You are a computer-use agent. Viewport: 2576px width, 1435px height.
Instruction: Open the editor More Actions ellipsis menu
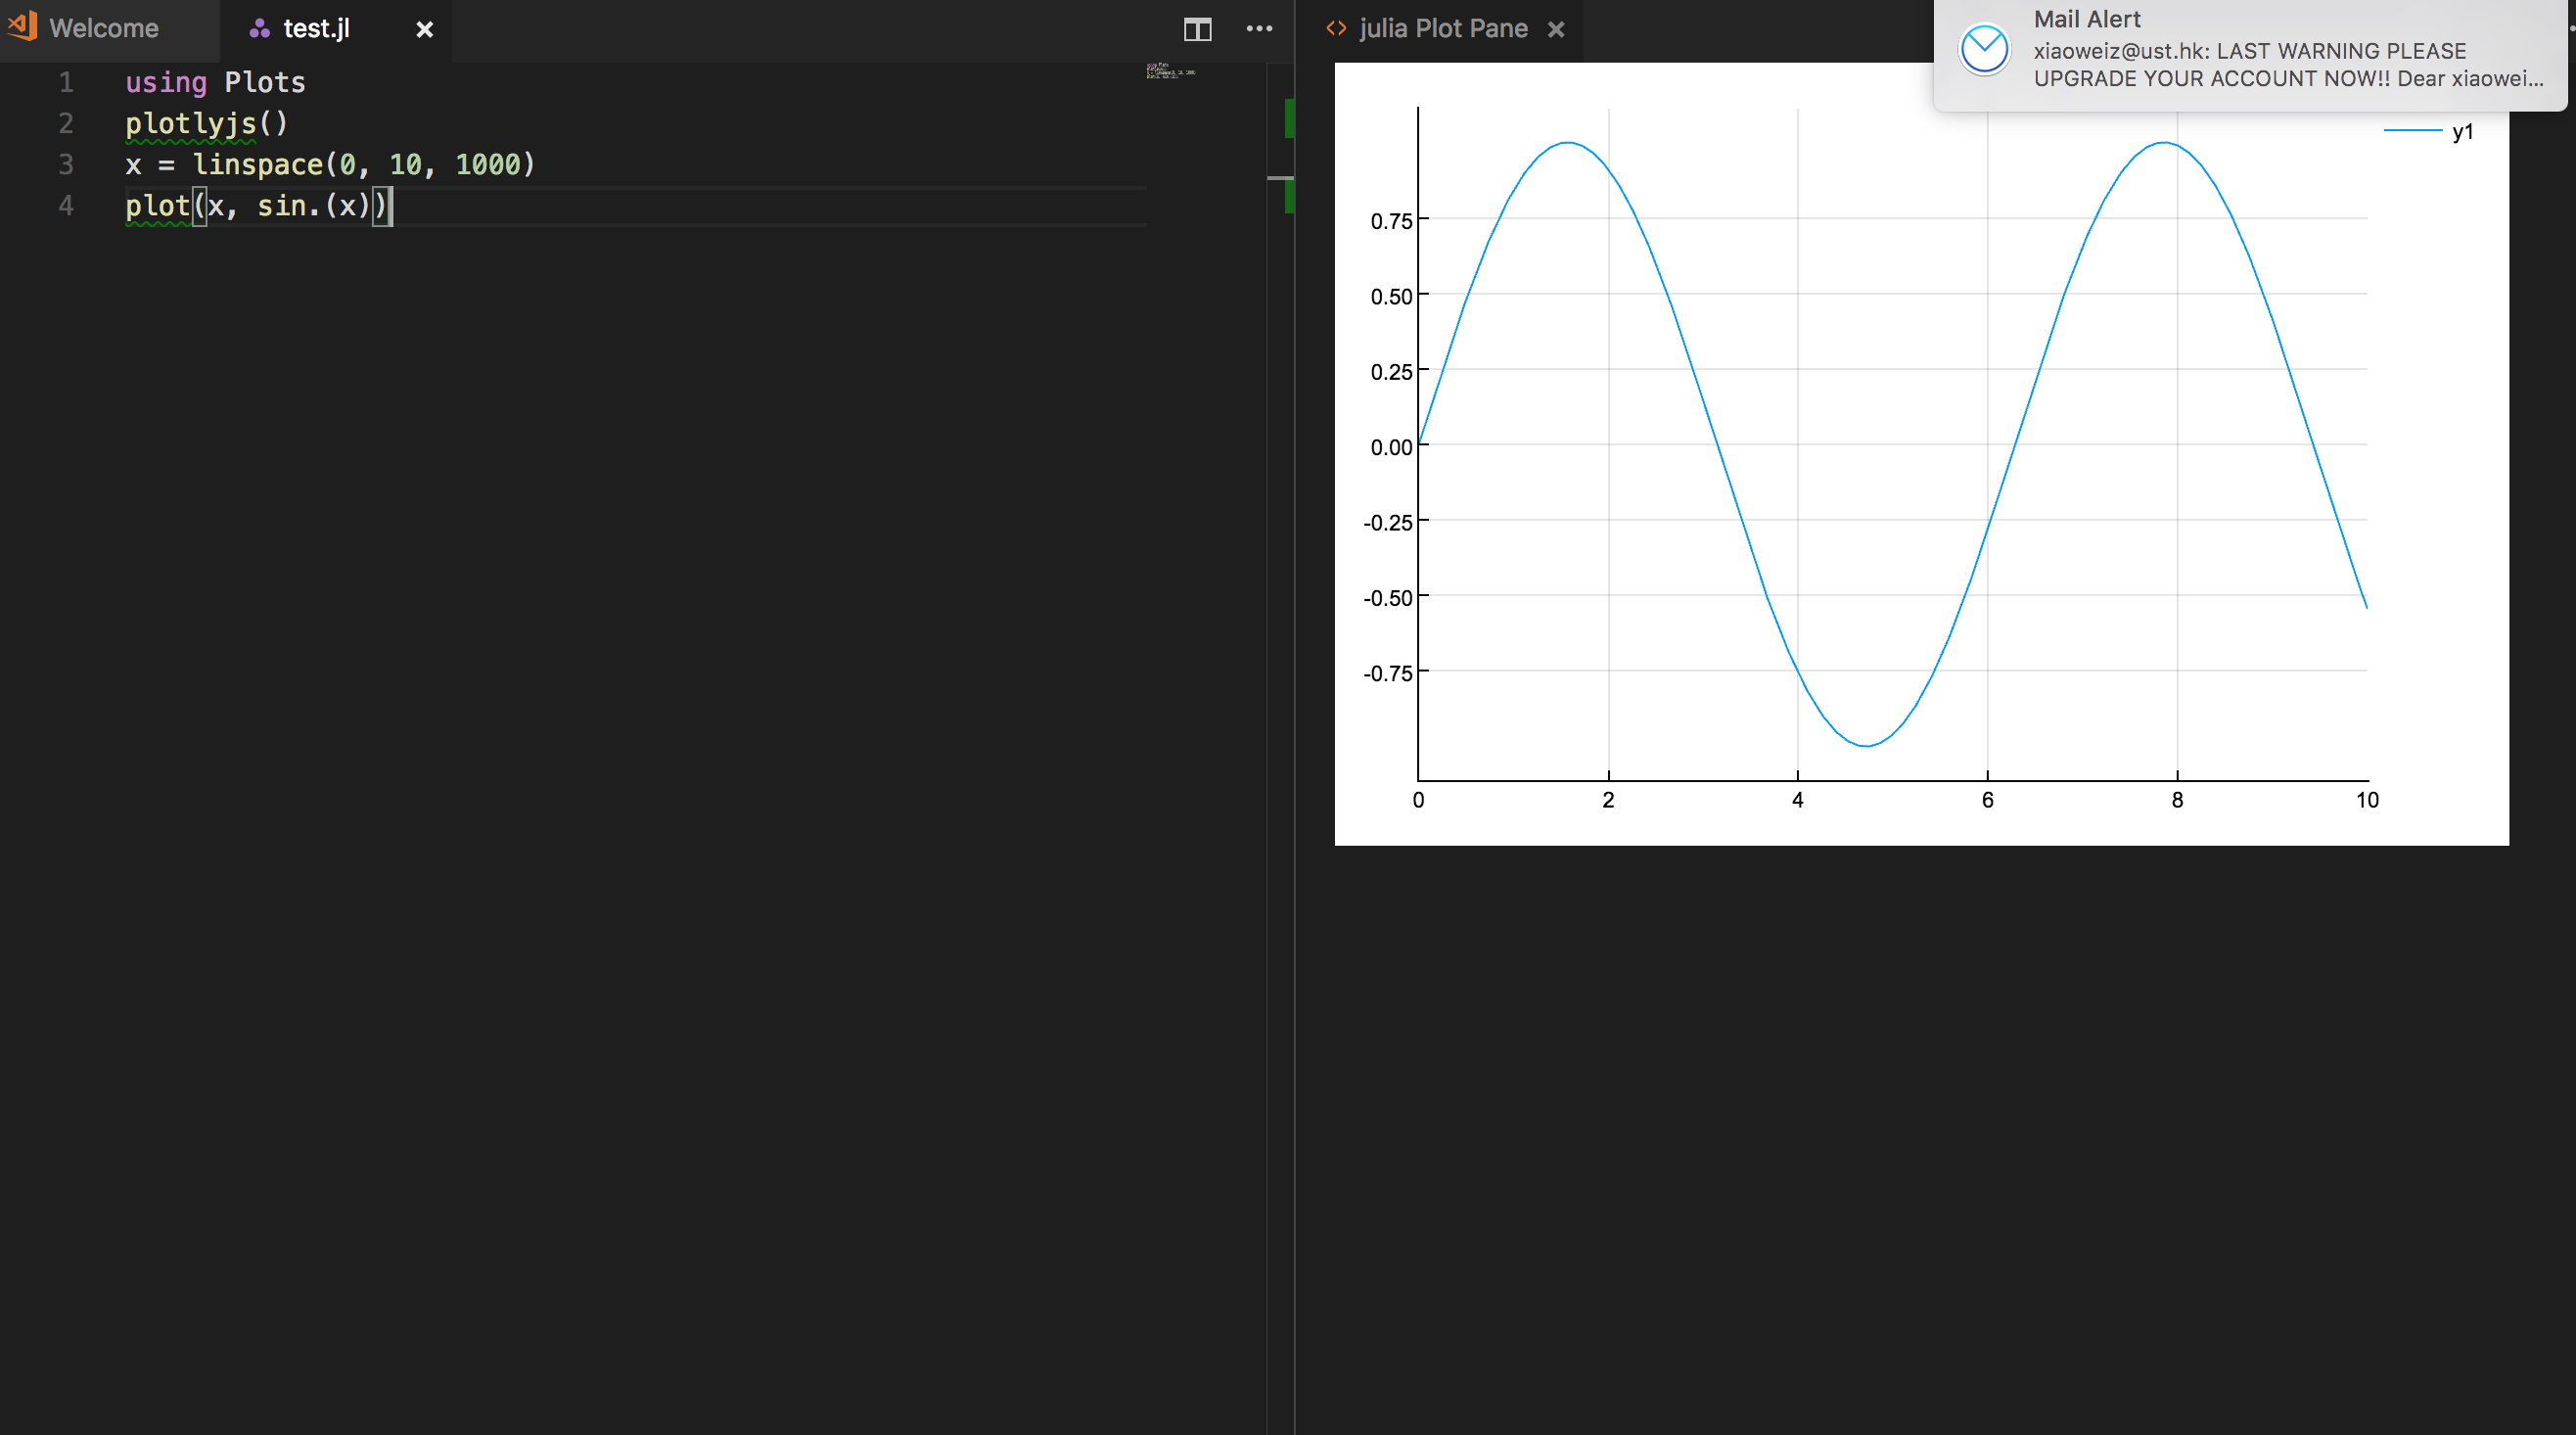[x=1259, y=29]
